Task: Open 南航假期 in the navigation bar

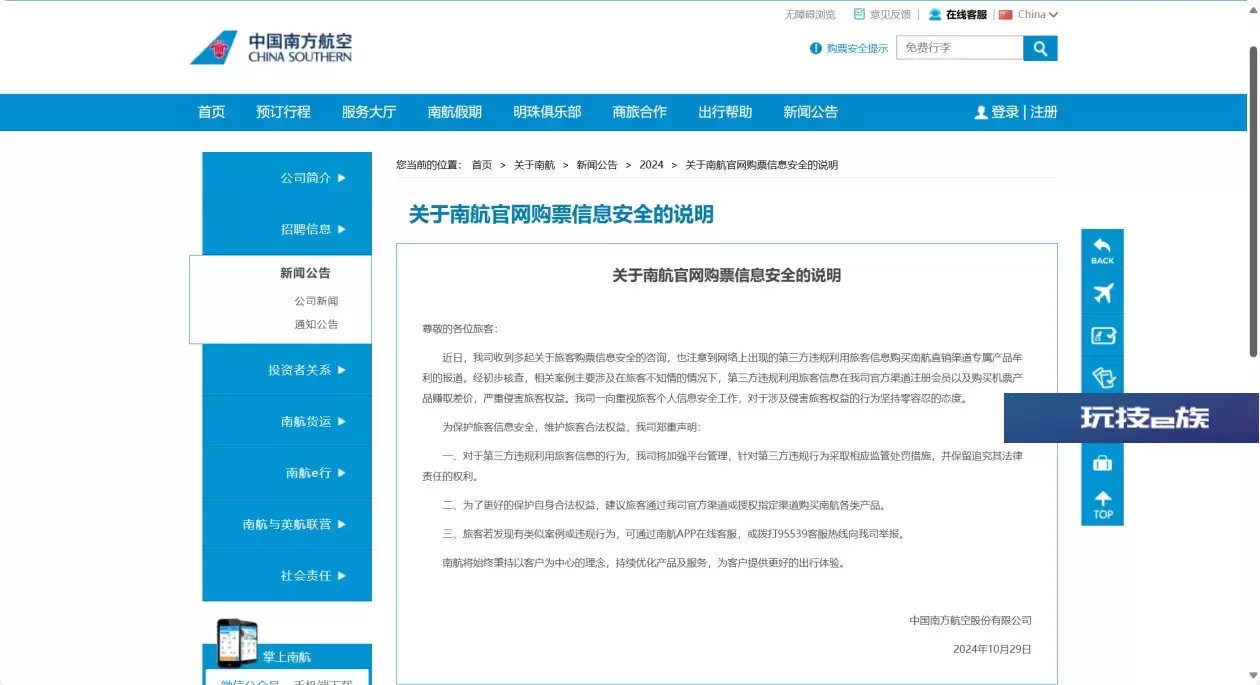Action: pos(455,112)
